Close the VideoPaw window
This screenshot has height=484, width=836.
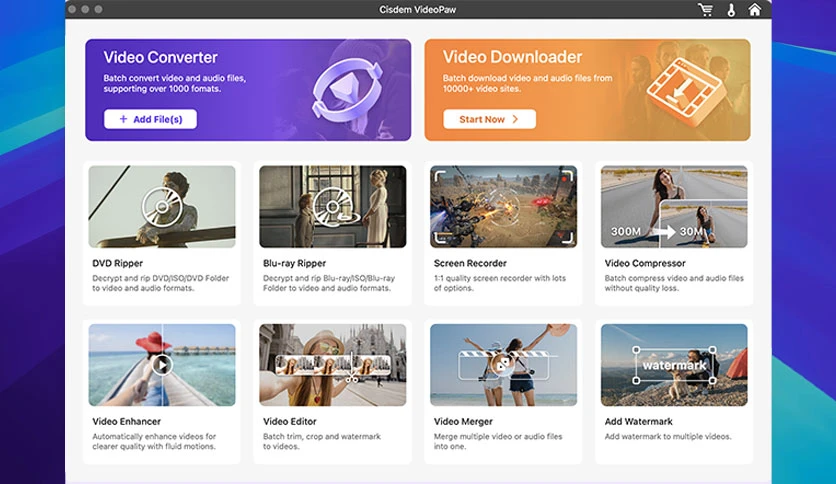pyautogui.click(x=72, y=9)
